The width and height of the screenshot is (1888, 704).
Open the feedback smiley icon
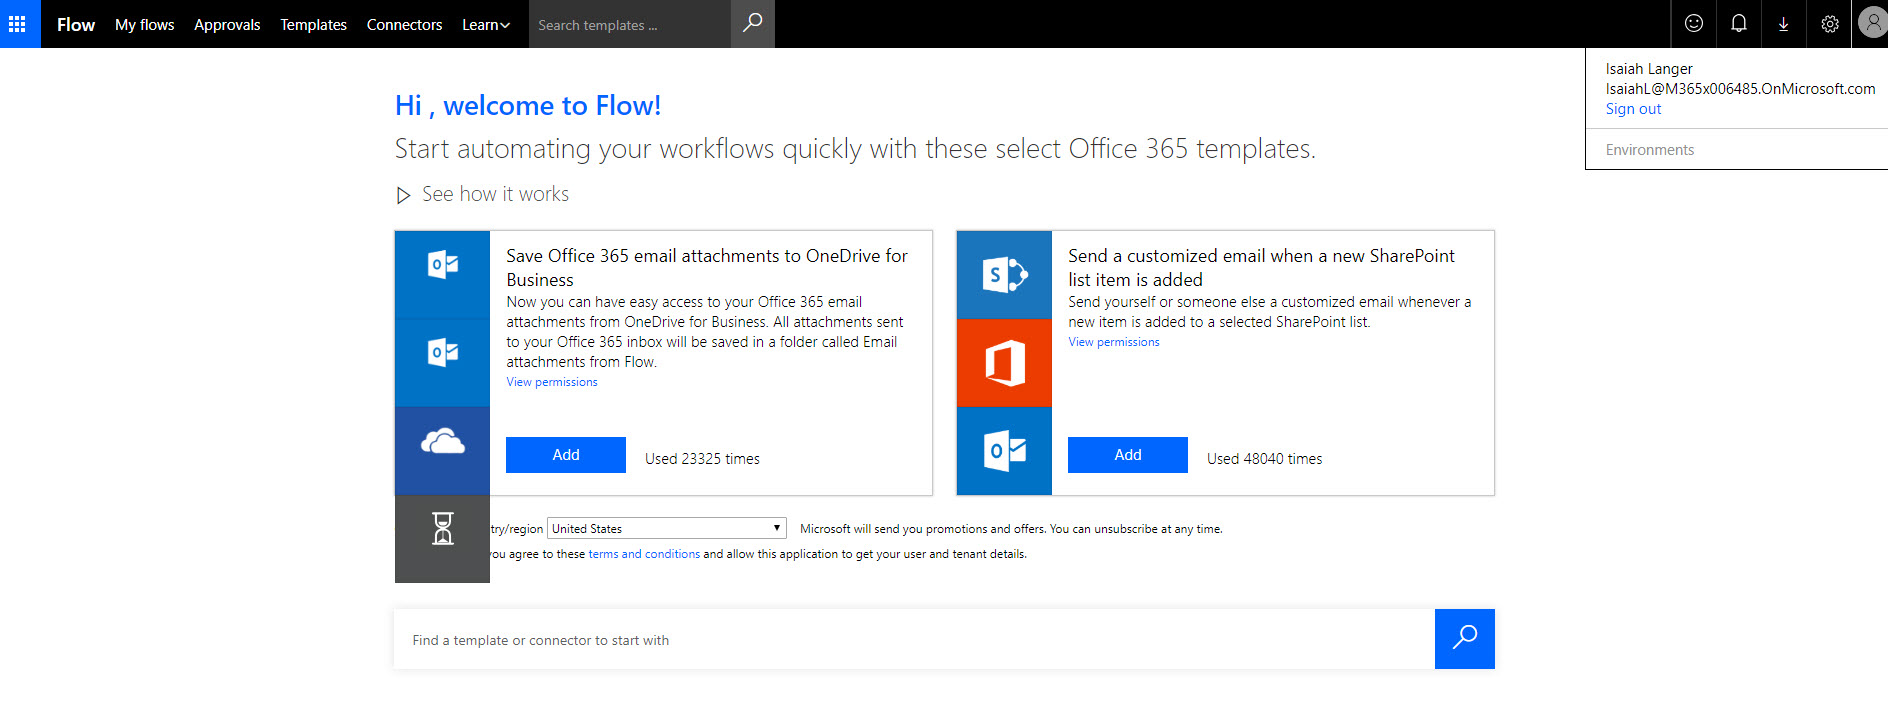(1694, 24)
